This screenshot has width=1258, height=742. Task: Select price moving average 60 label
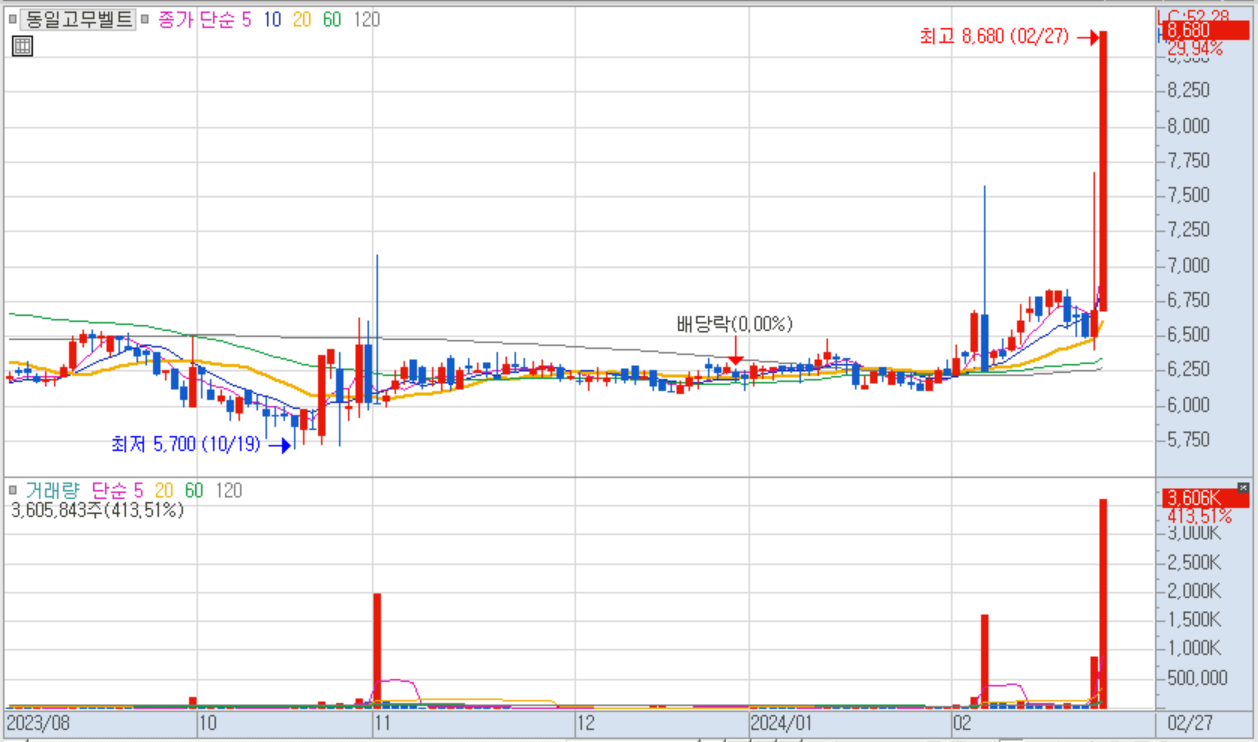[332, 19]
